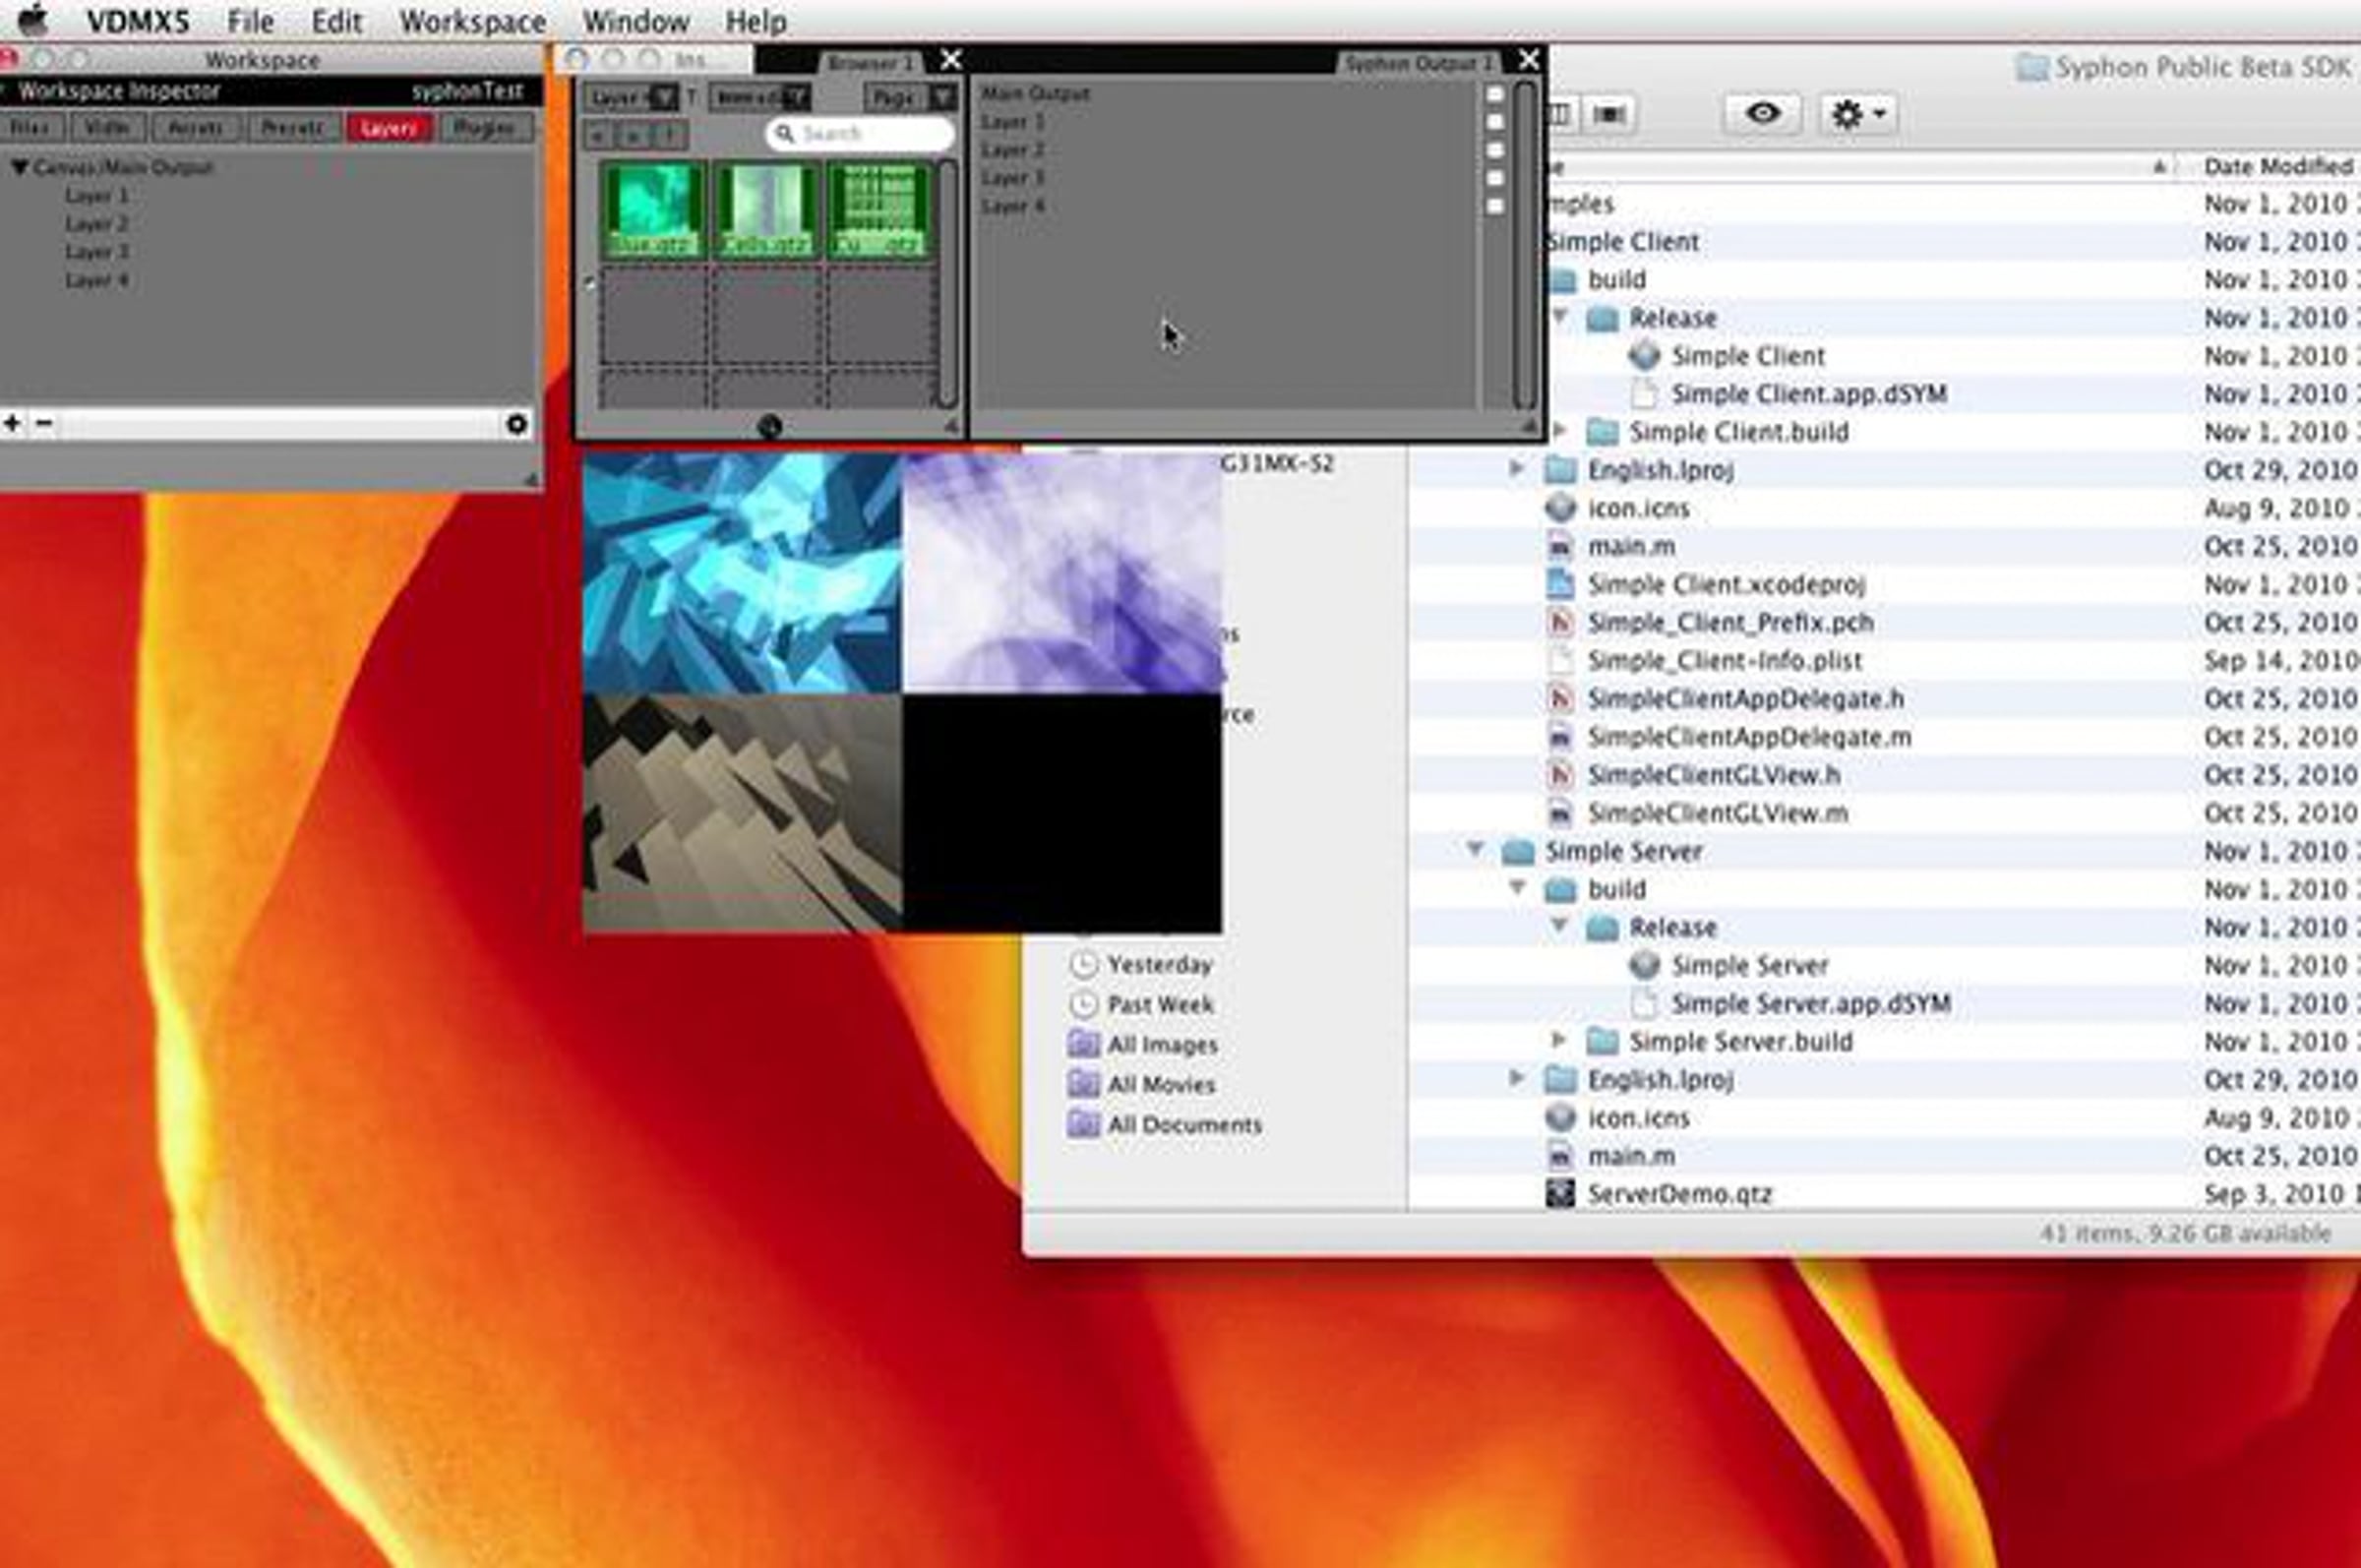Open the File menu
The height and width of the screenshot is (1568, 2361).
tap(250, 20)
